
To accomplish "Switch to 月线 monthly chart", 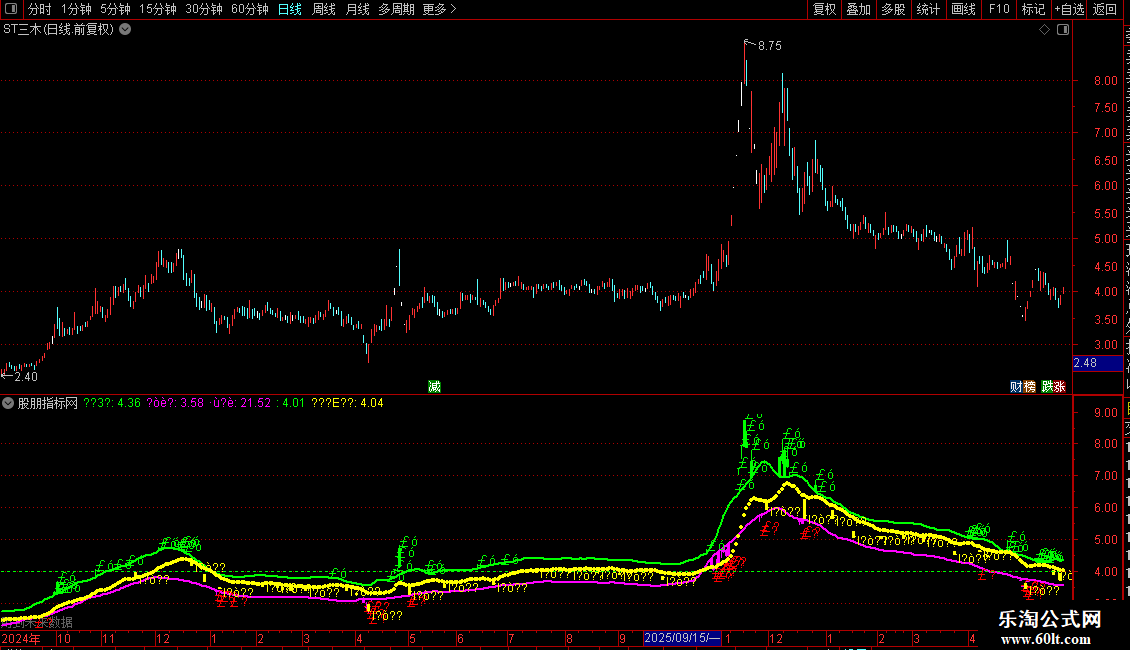I will (x=357, y=9).
